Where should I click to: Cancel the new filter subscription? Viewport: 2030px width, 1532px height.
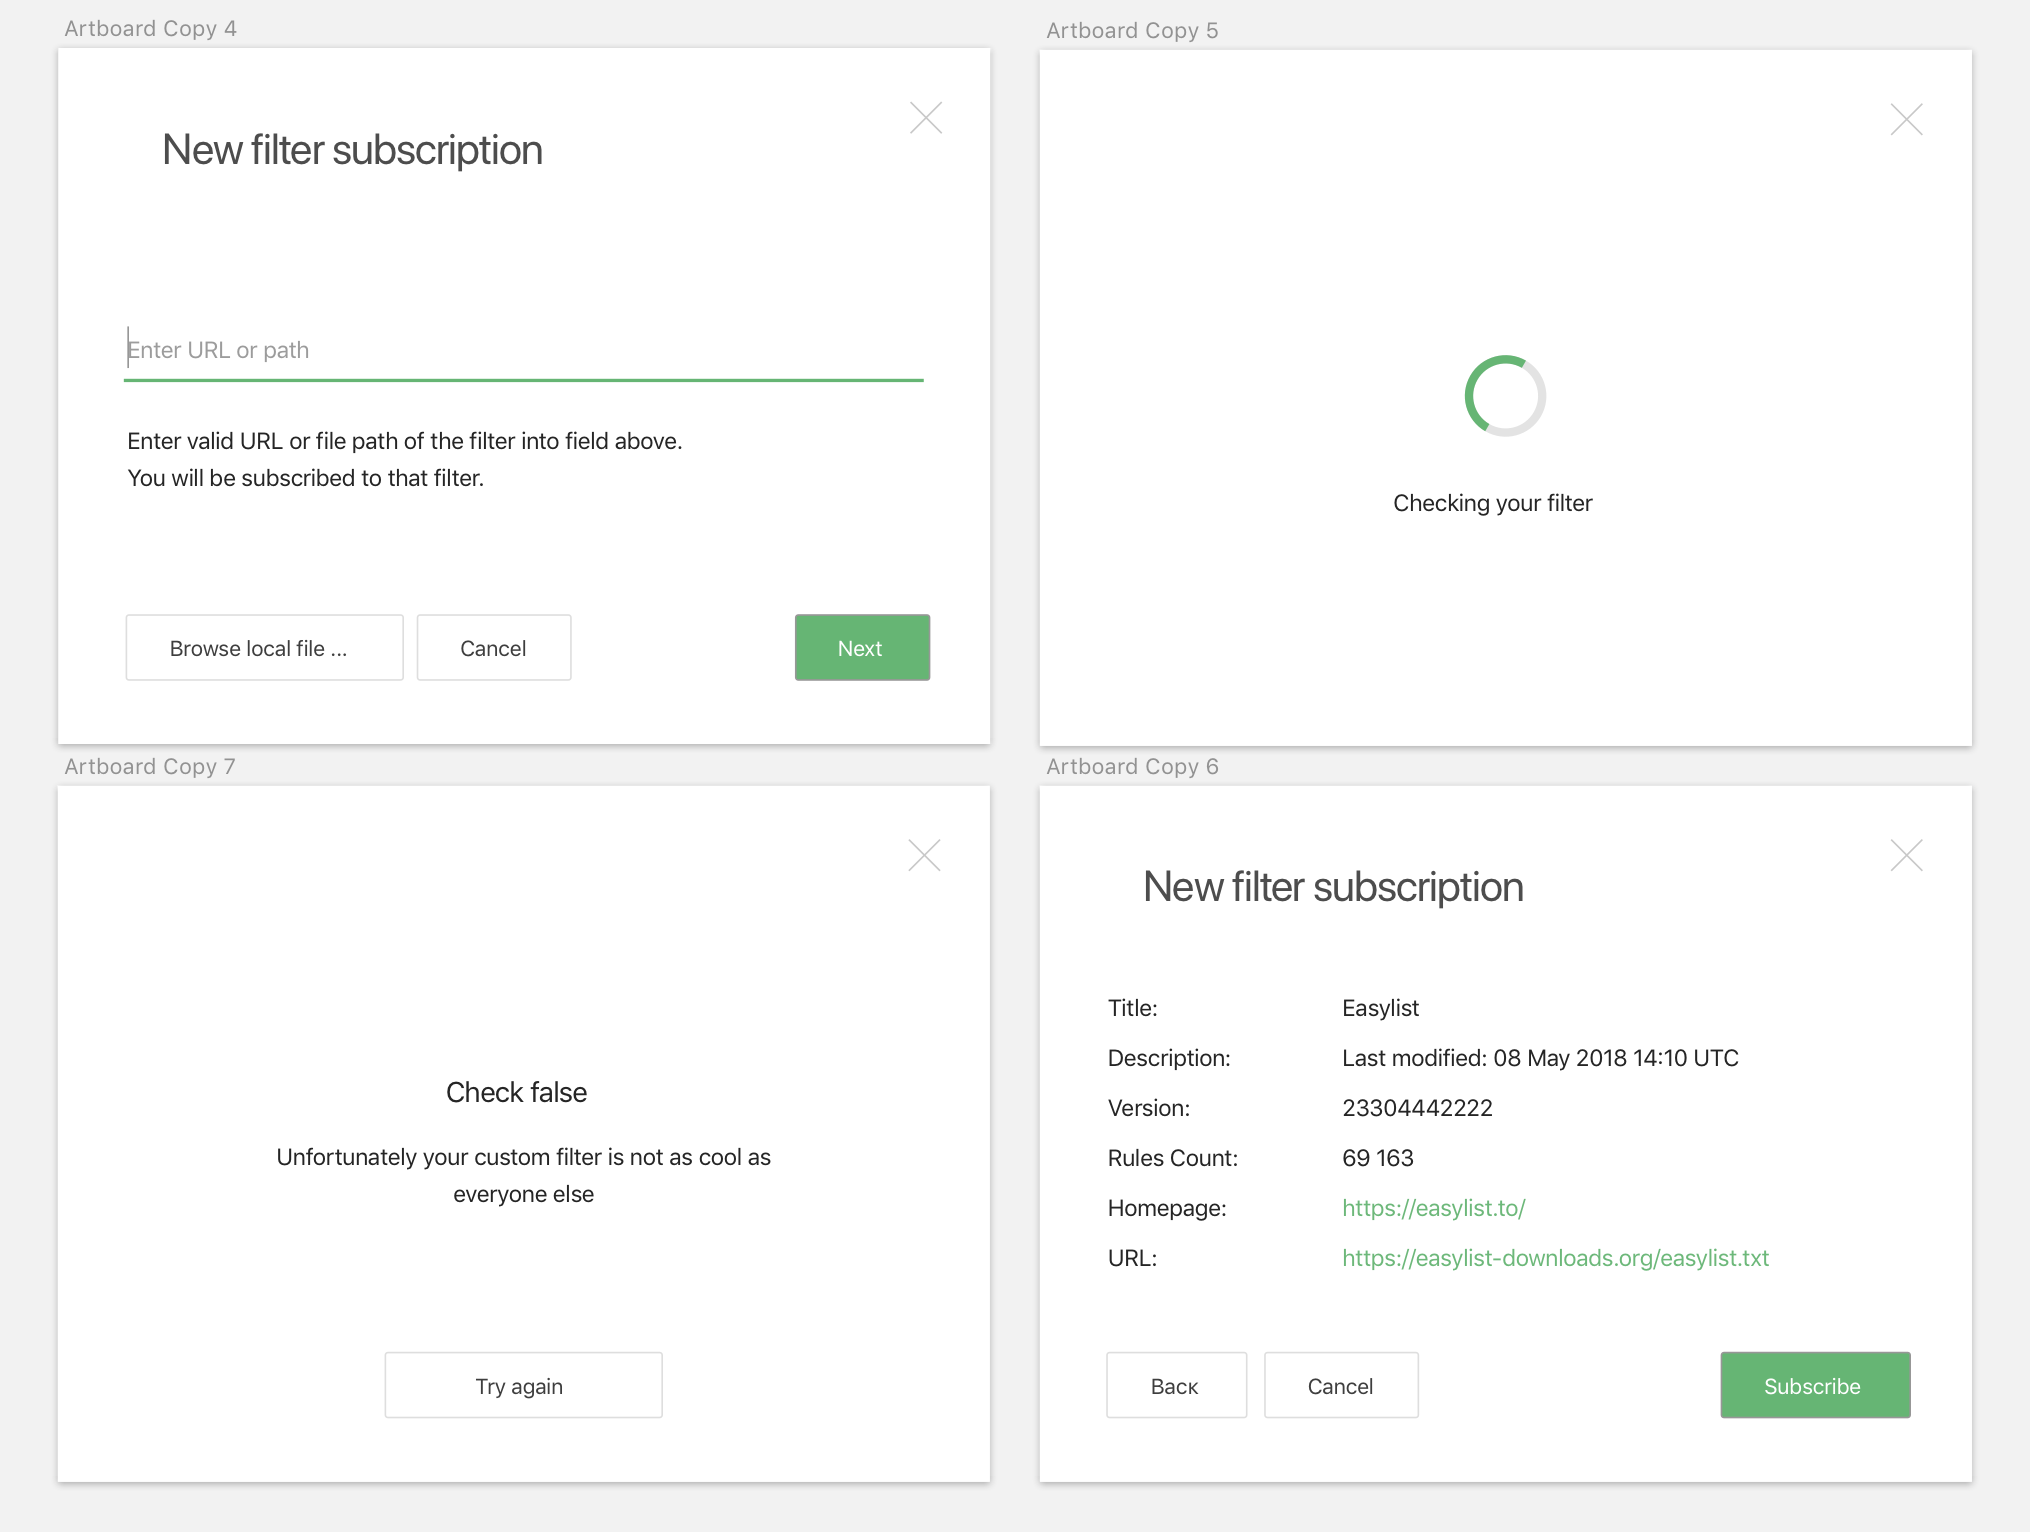pos(493,647)
